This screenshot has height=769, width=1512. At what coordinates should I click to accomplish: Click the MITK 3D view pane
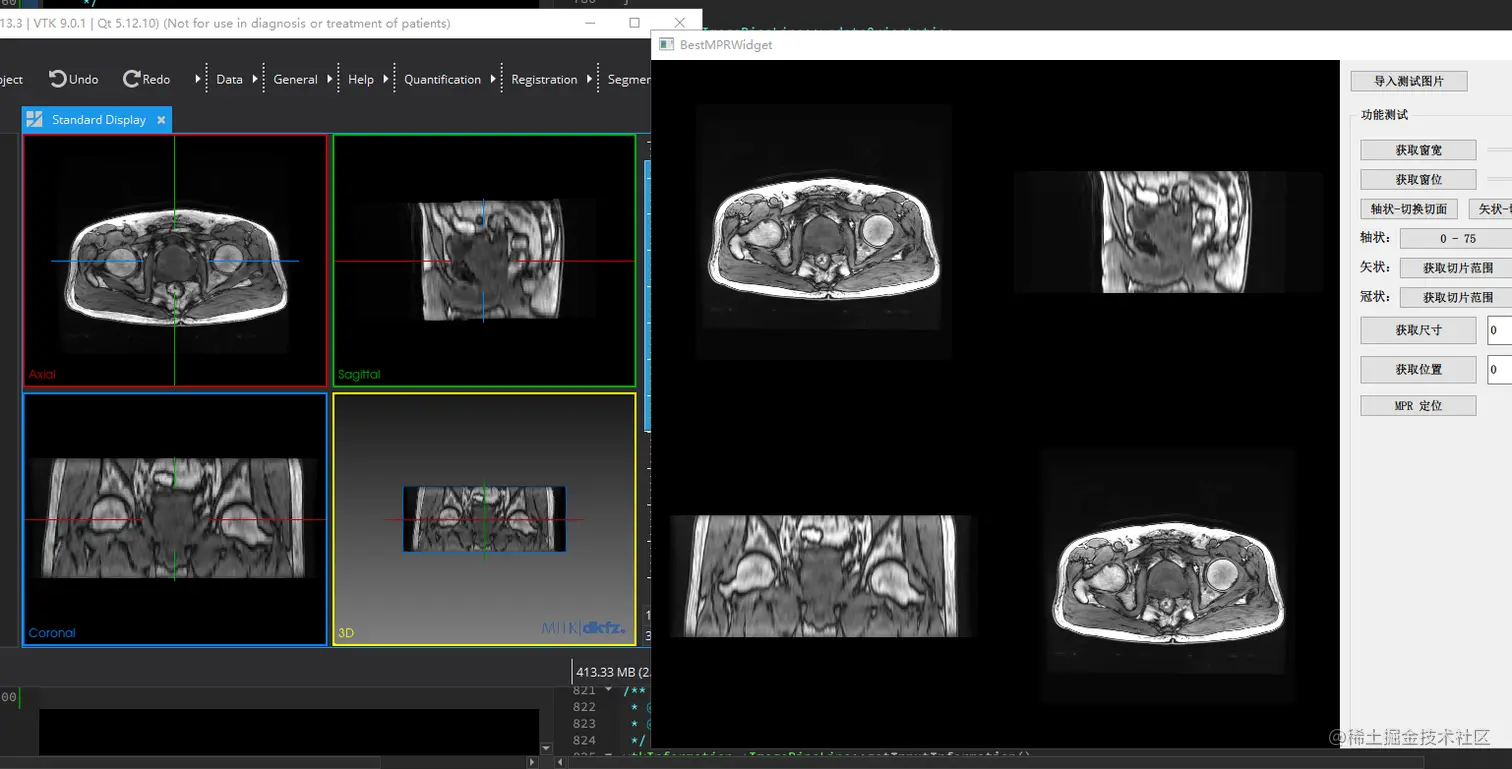point(484,519)
